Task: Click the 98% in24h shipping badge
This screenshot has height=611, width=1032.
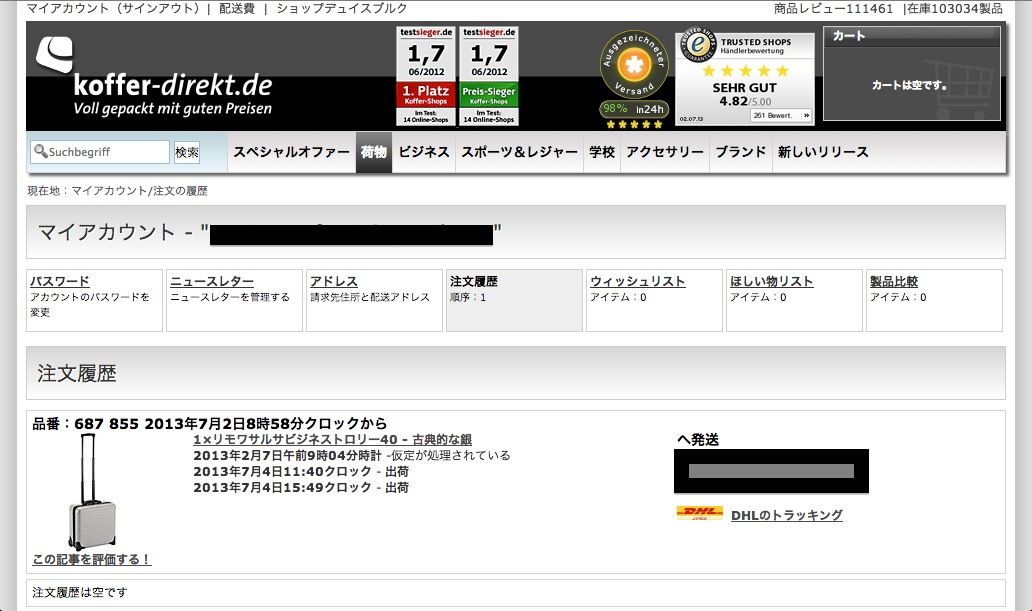Action: pos(634,109)
